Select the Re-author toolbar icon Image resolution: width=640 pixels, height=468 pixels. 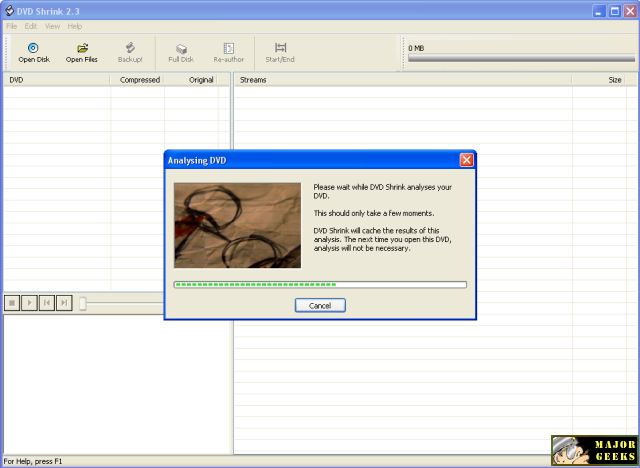[x=229, y=53]
